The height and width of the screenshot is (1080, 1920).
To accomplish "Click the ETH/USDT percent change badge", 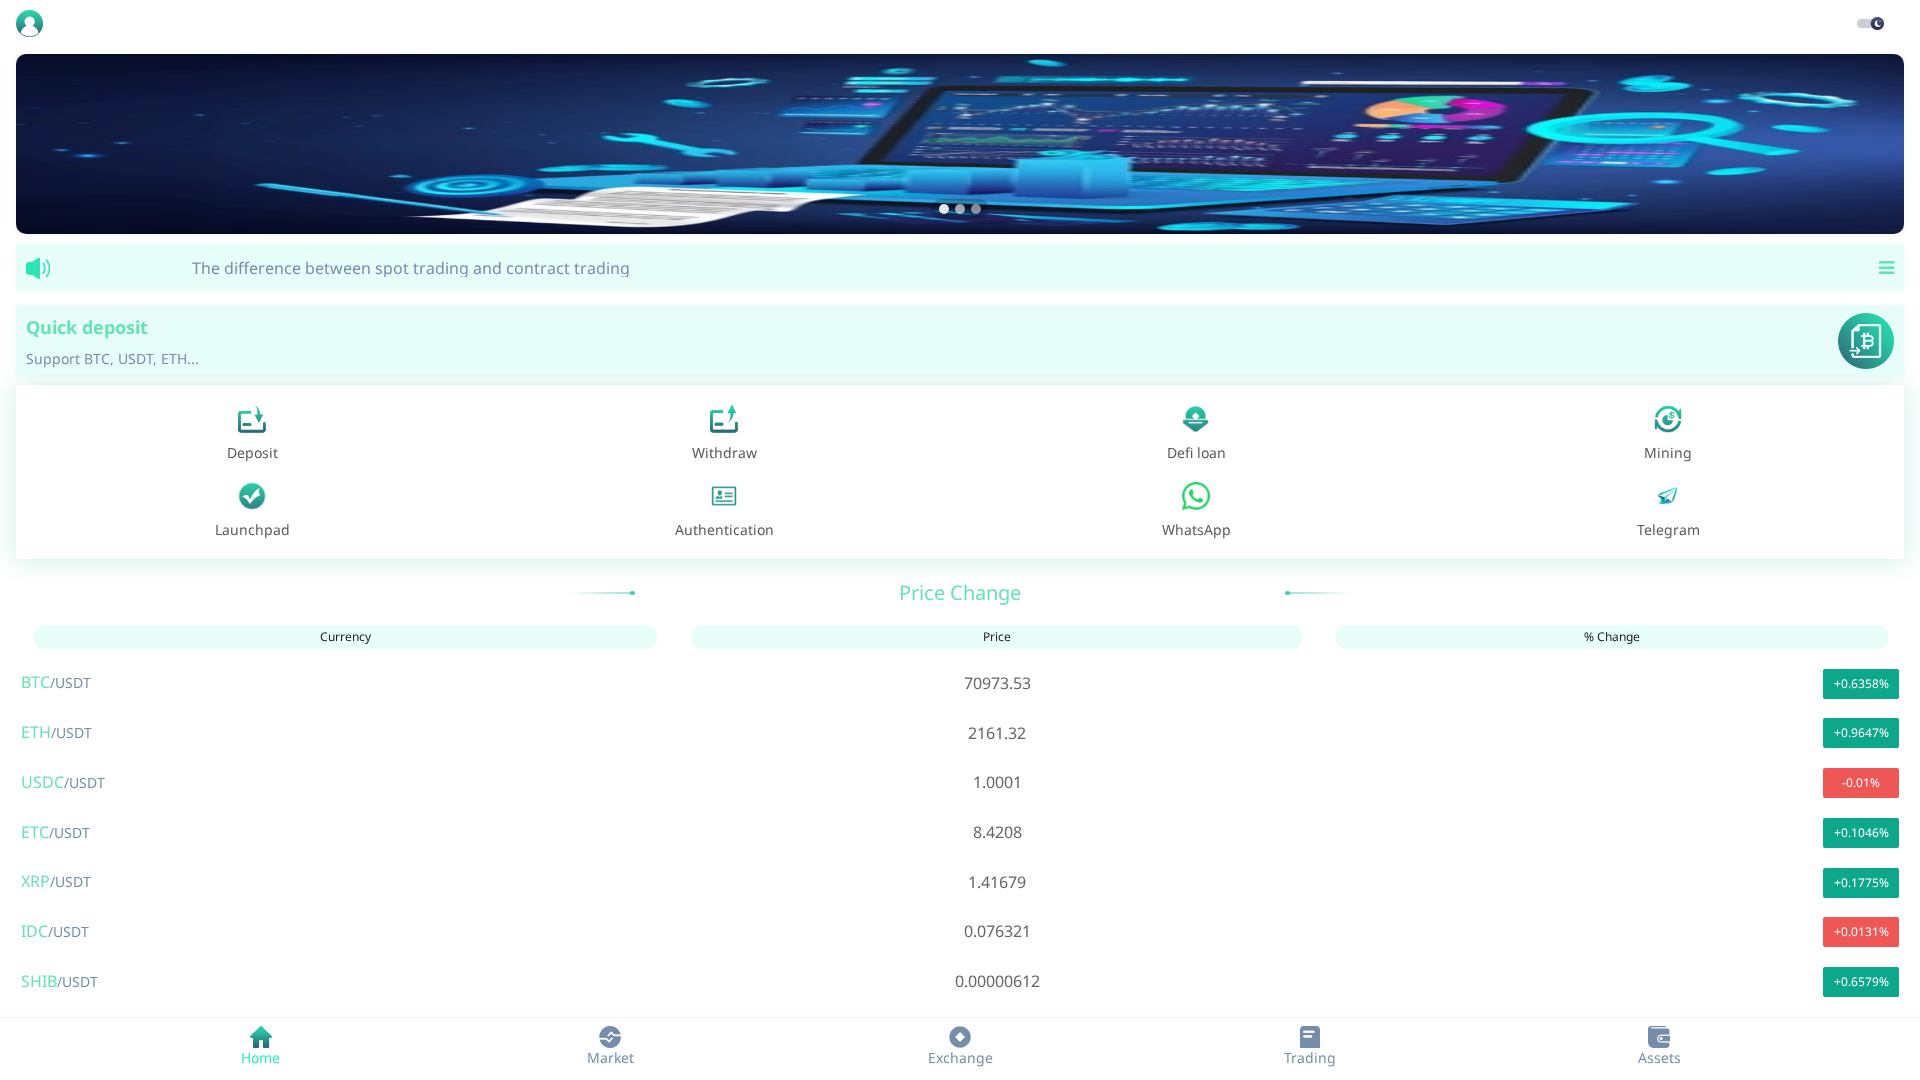I will [x=1860, y=732].
